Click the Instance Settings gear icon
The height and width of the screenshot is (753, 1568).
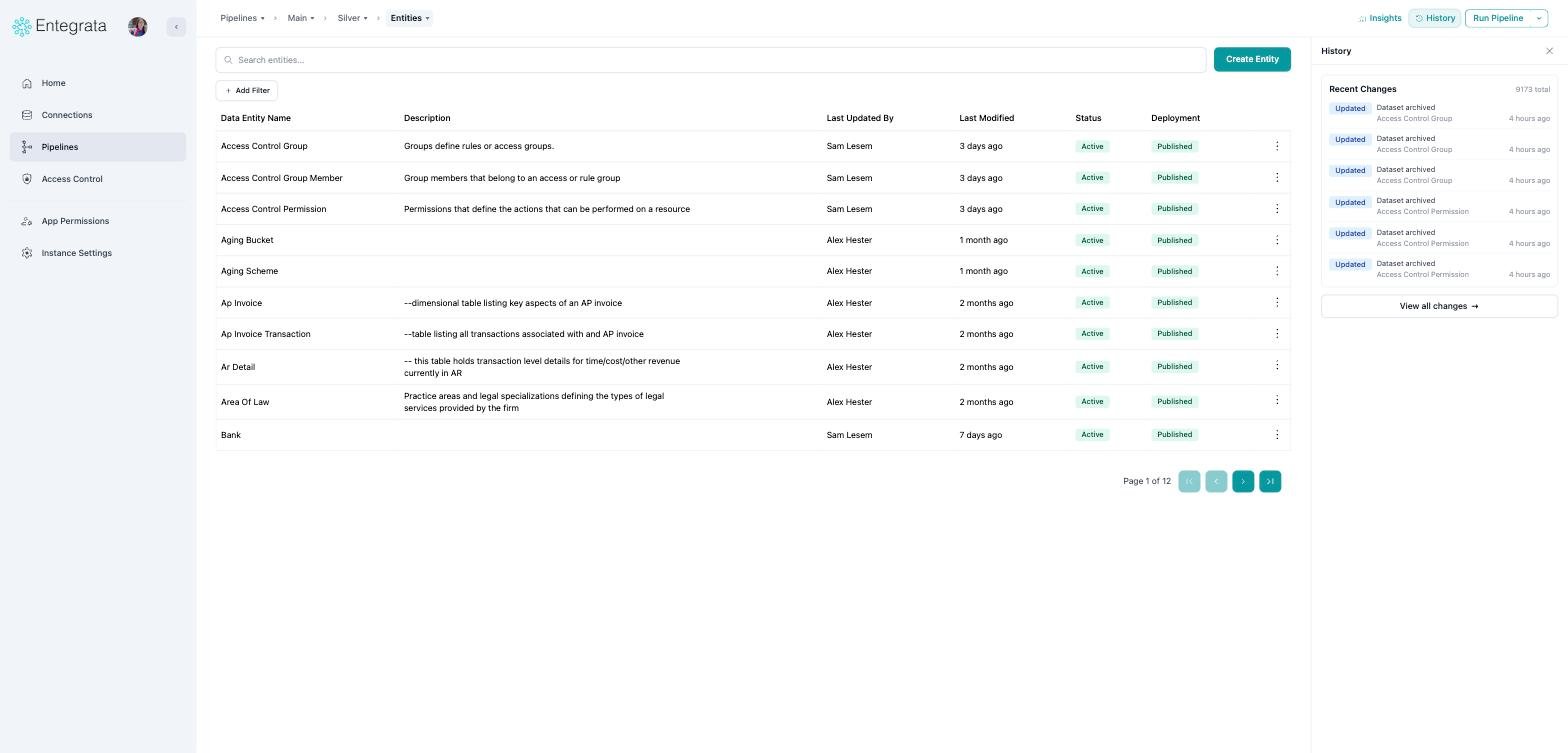(27, 253)
